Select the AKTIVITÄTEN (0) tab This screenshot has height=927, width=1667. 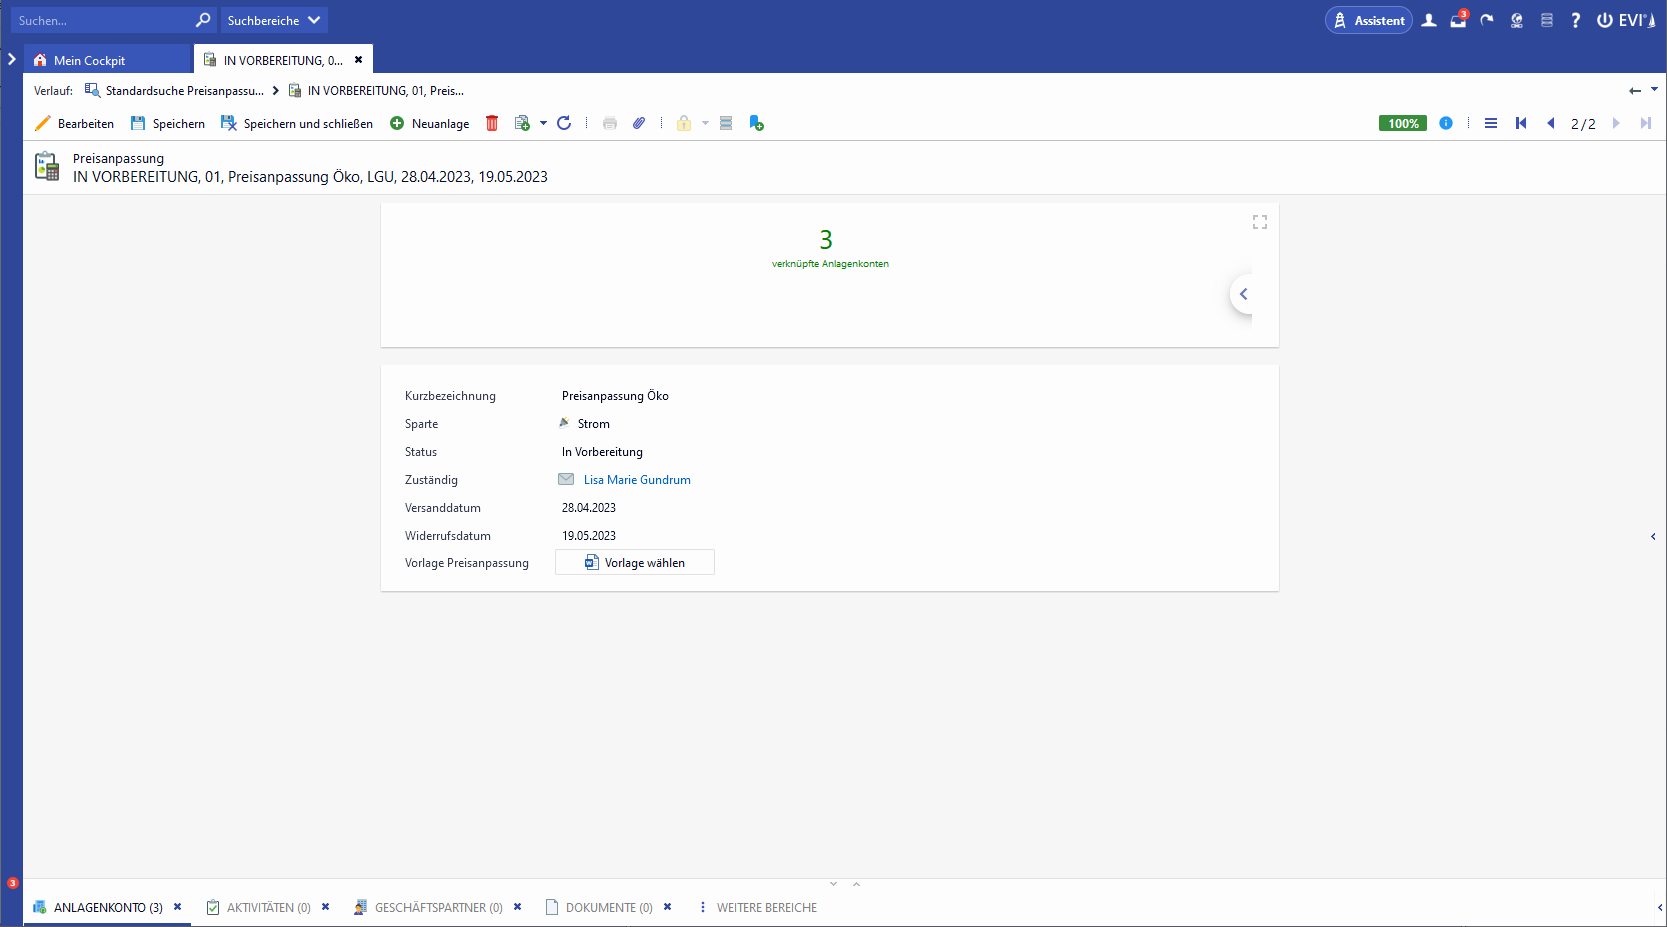click(x=268, y=907)
